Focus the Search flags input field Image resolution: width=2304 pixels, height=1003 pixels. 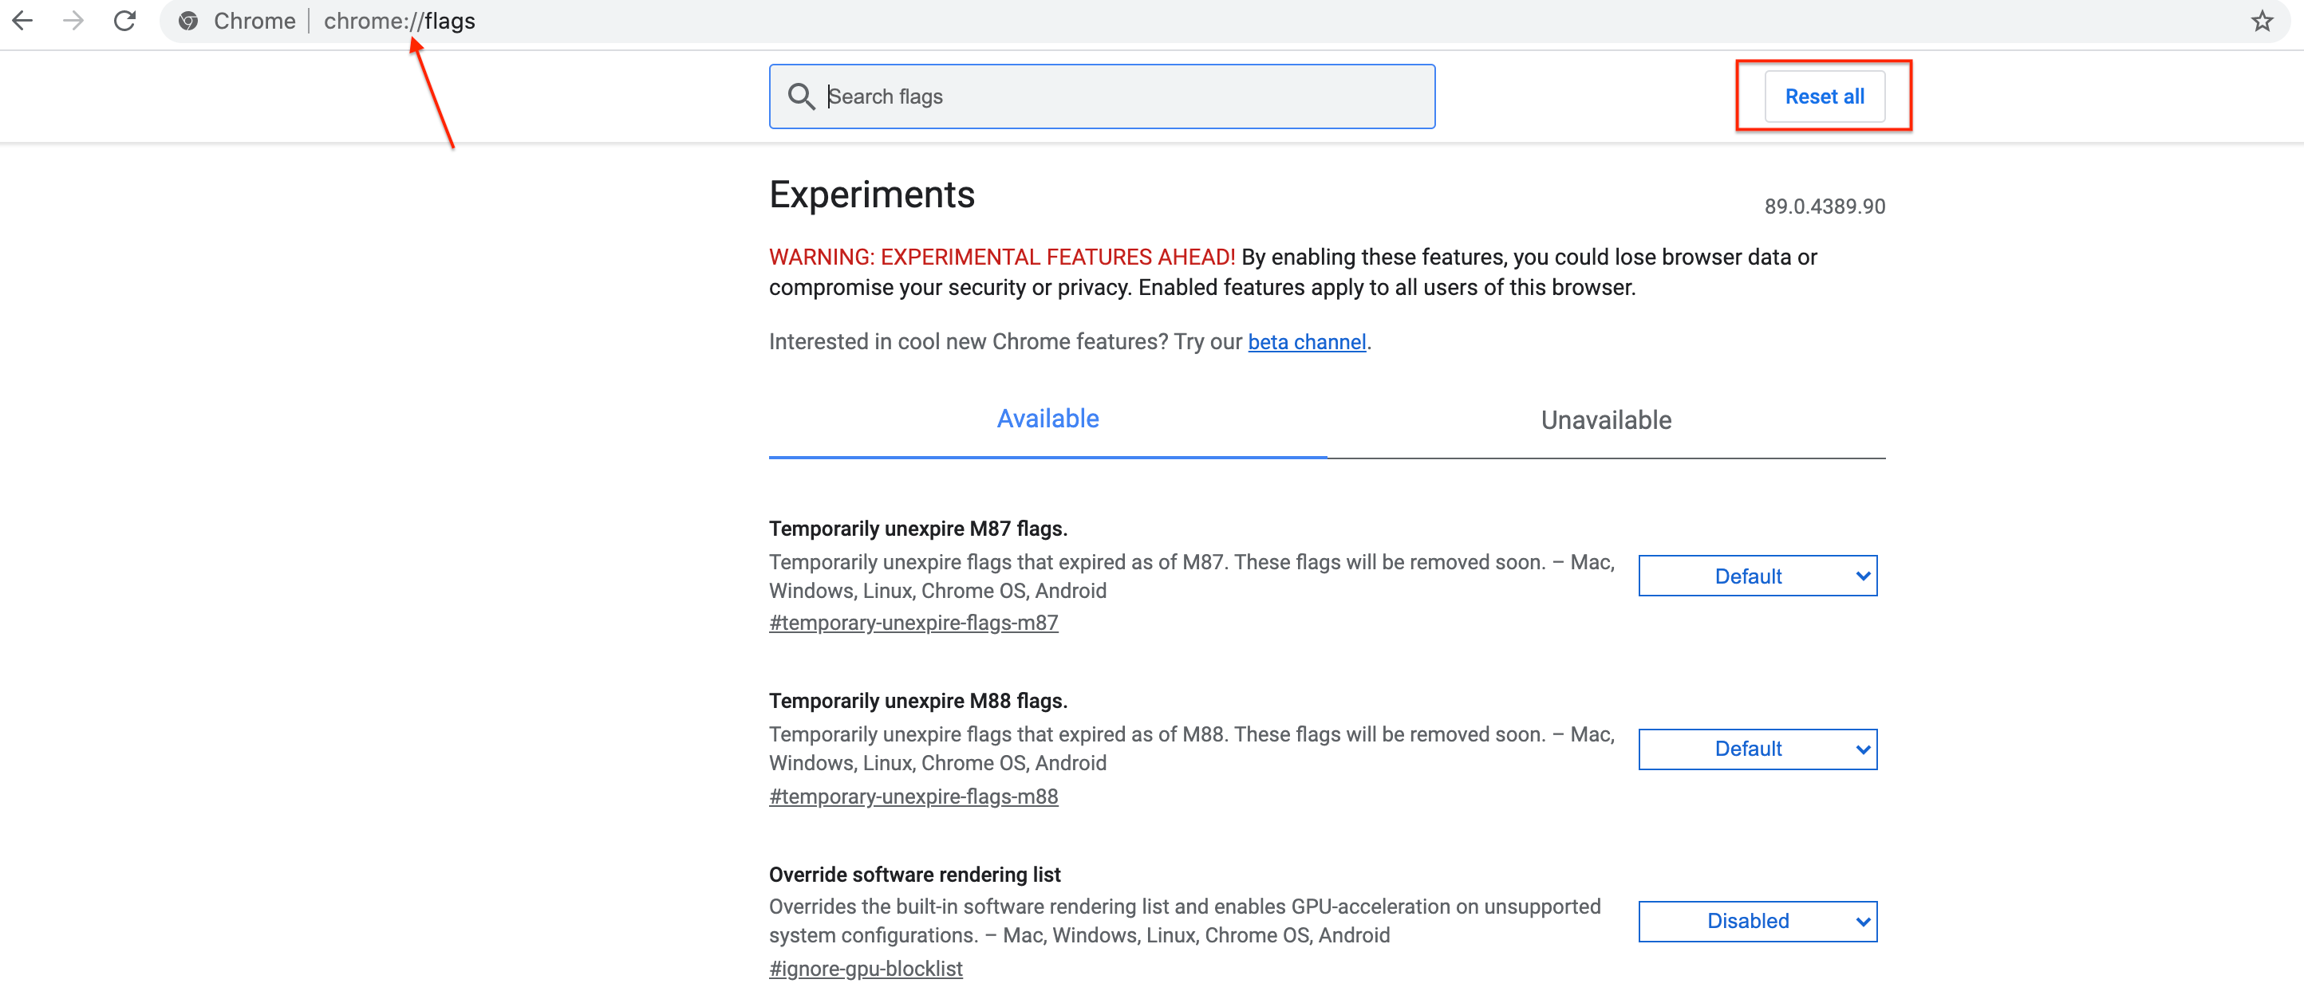(1120, 97)
